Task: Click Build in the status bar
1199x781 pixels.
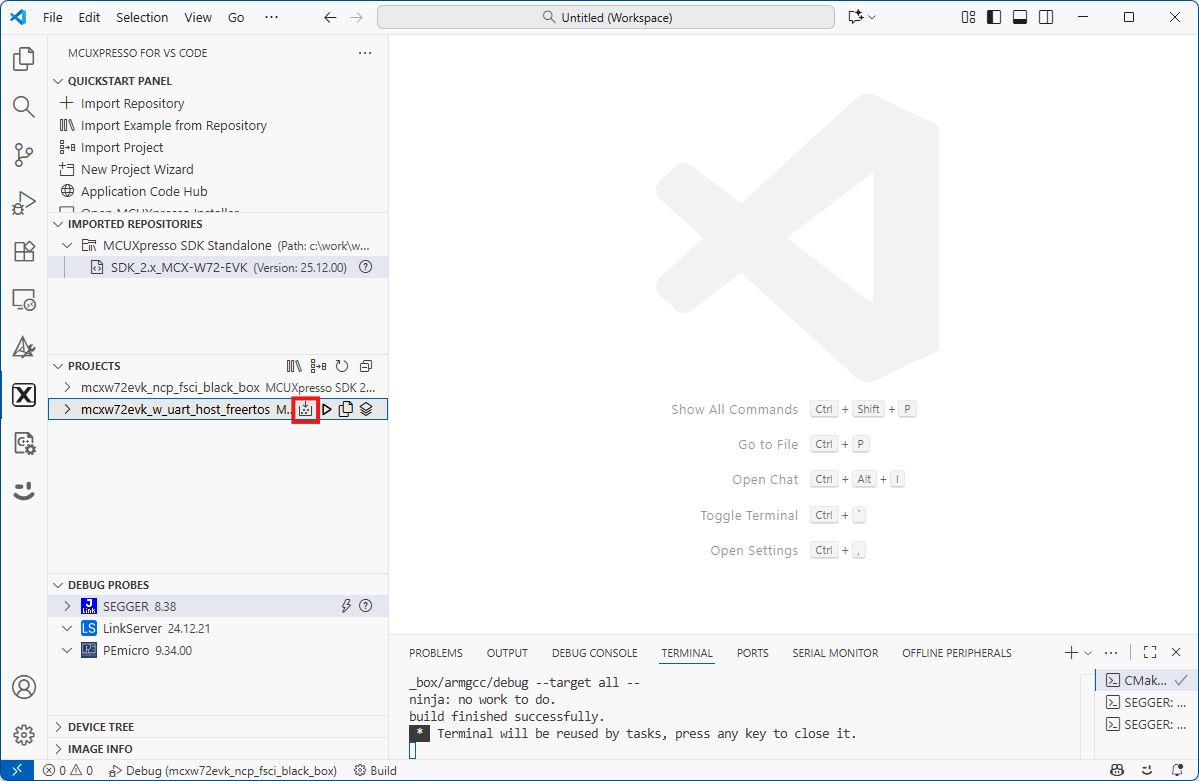Action: coord(376,771)
